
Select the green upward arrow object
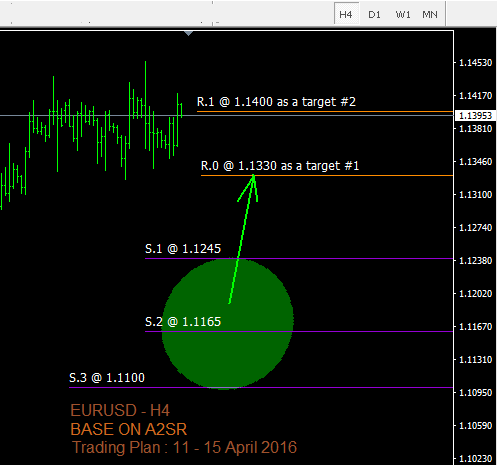coord(244,239)
